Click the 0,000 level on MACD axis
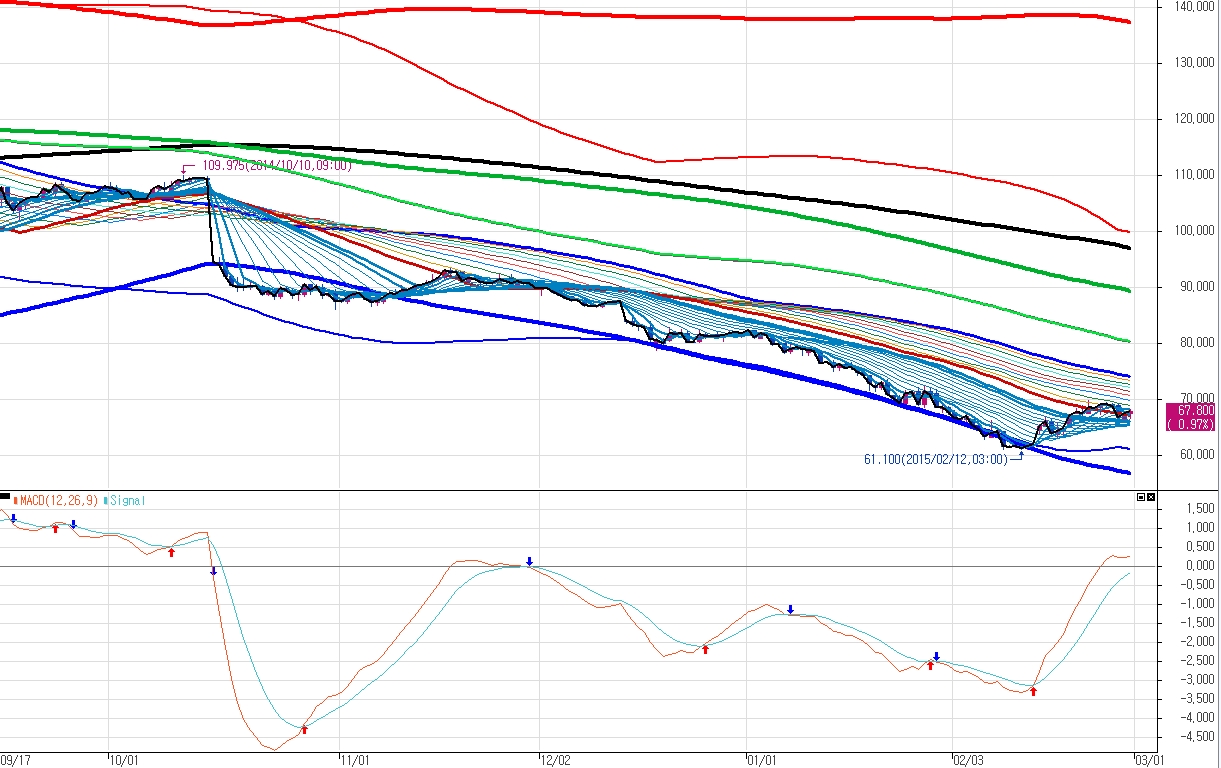The height and width of the screenshot is (768, 1221). (x=1189, y=566)
